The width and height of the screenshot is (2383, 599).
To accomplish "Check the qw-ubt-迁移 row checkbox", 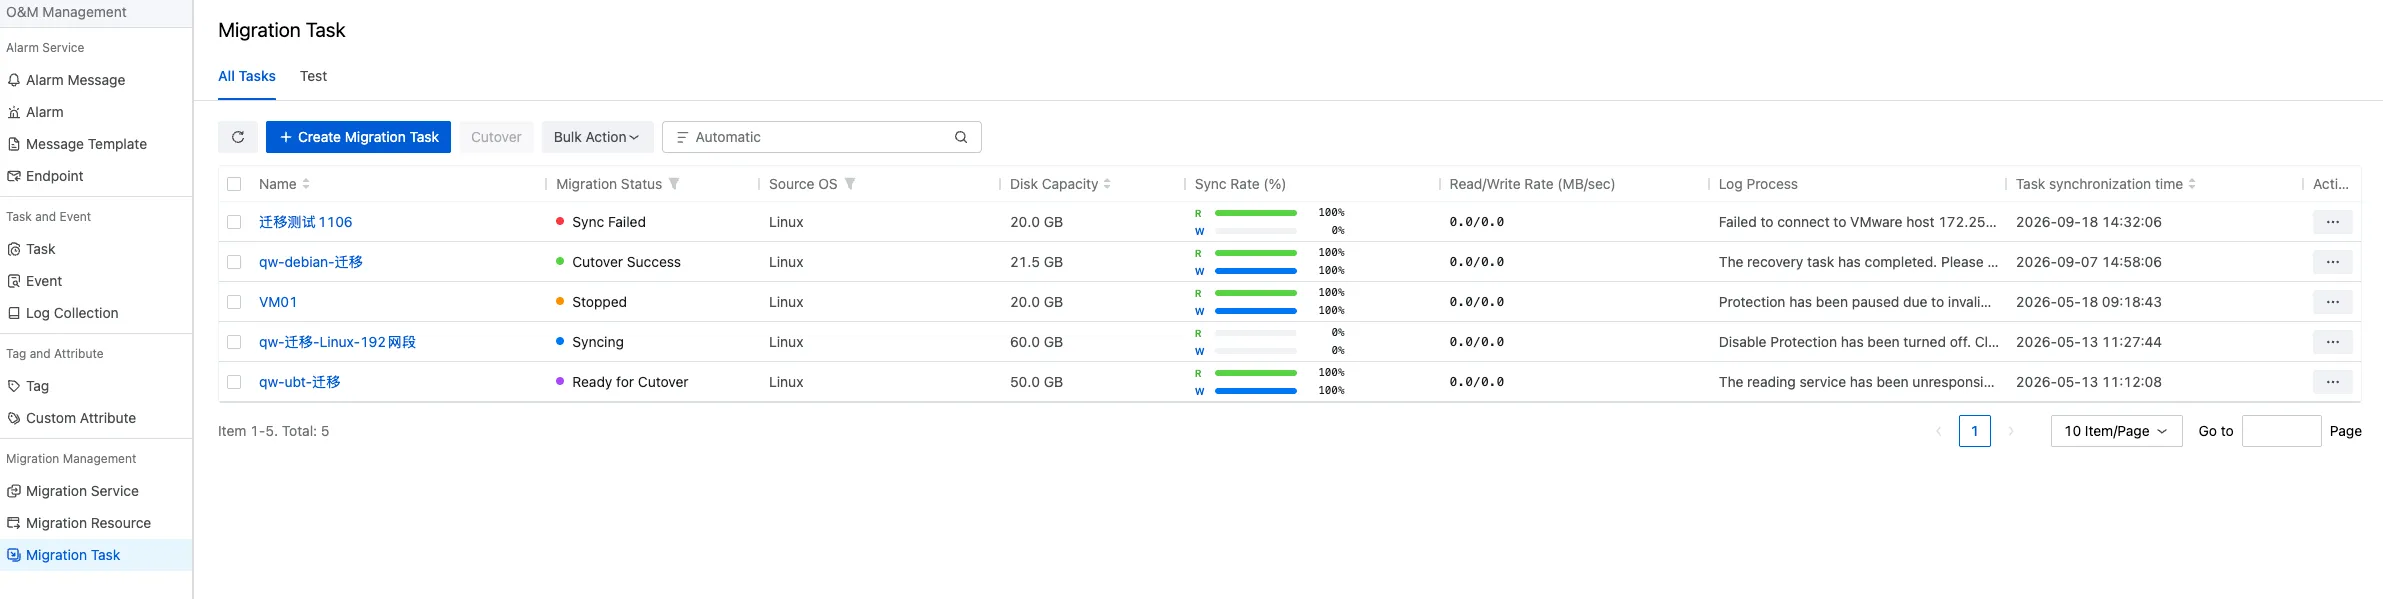I will point(234,382).
